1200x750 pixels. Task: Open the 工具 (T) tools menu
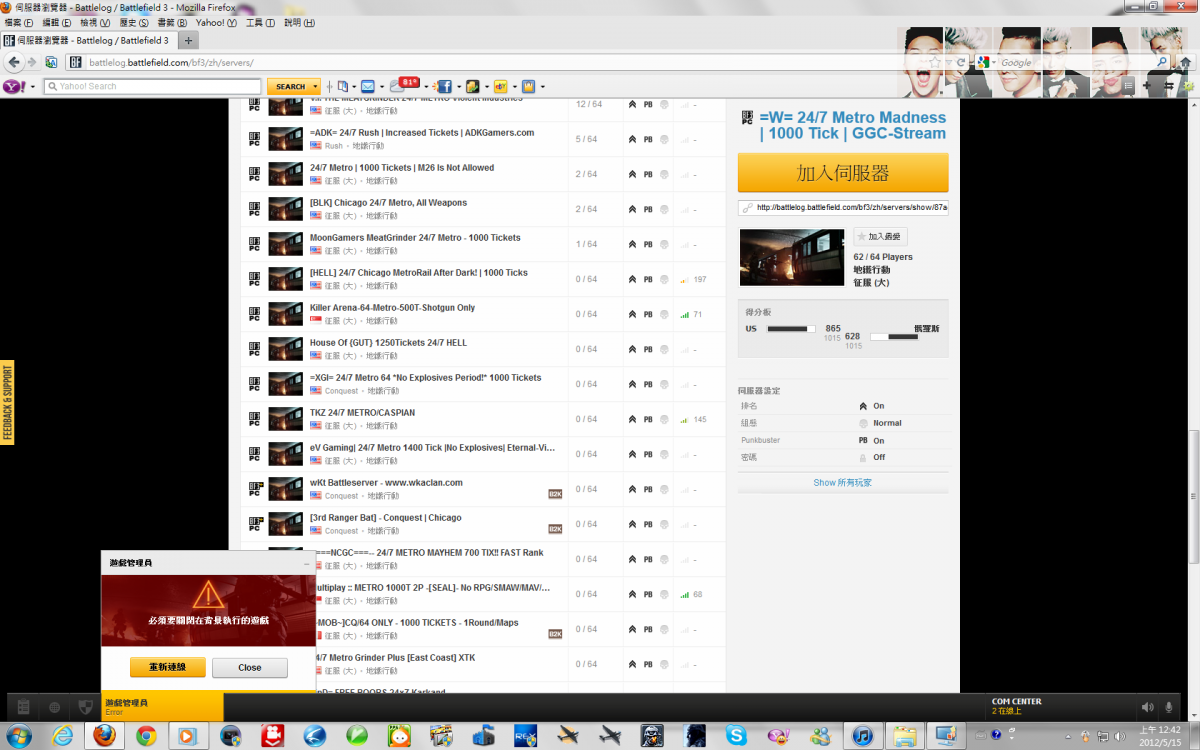point(260,22)
